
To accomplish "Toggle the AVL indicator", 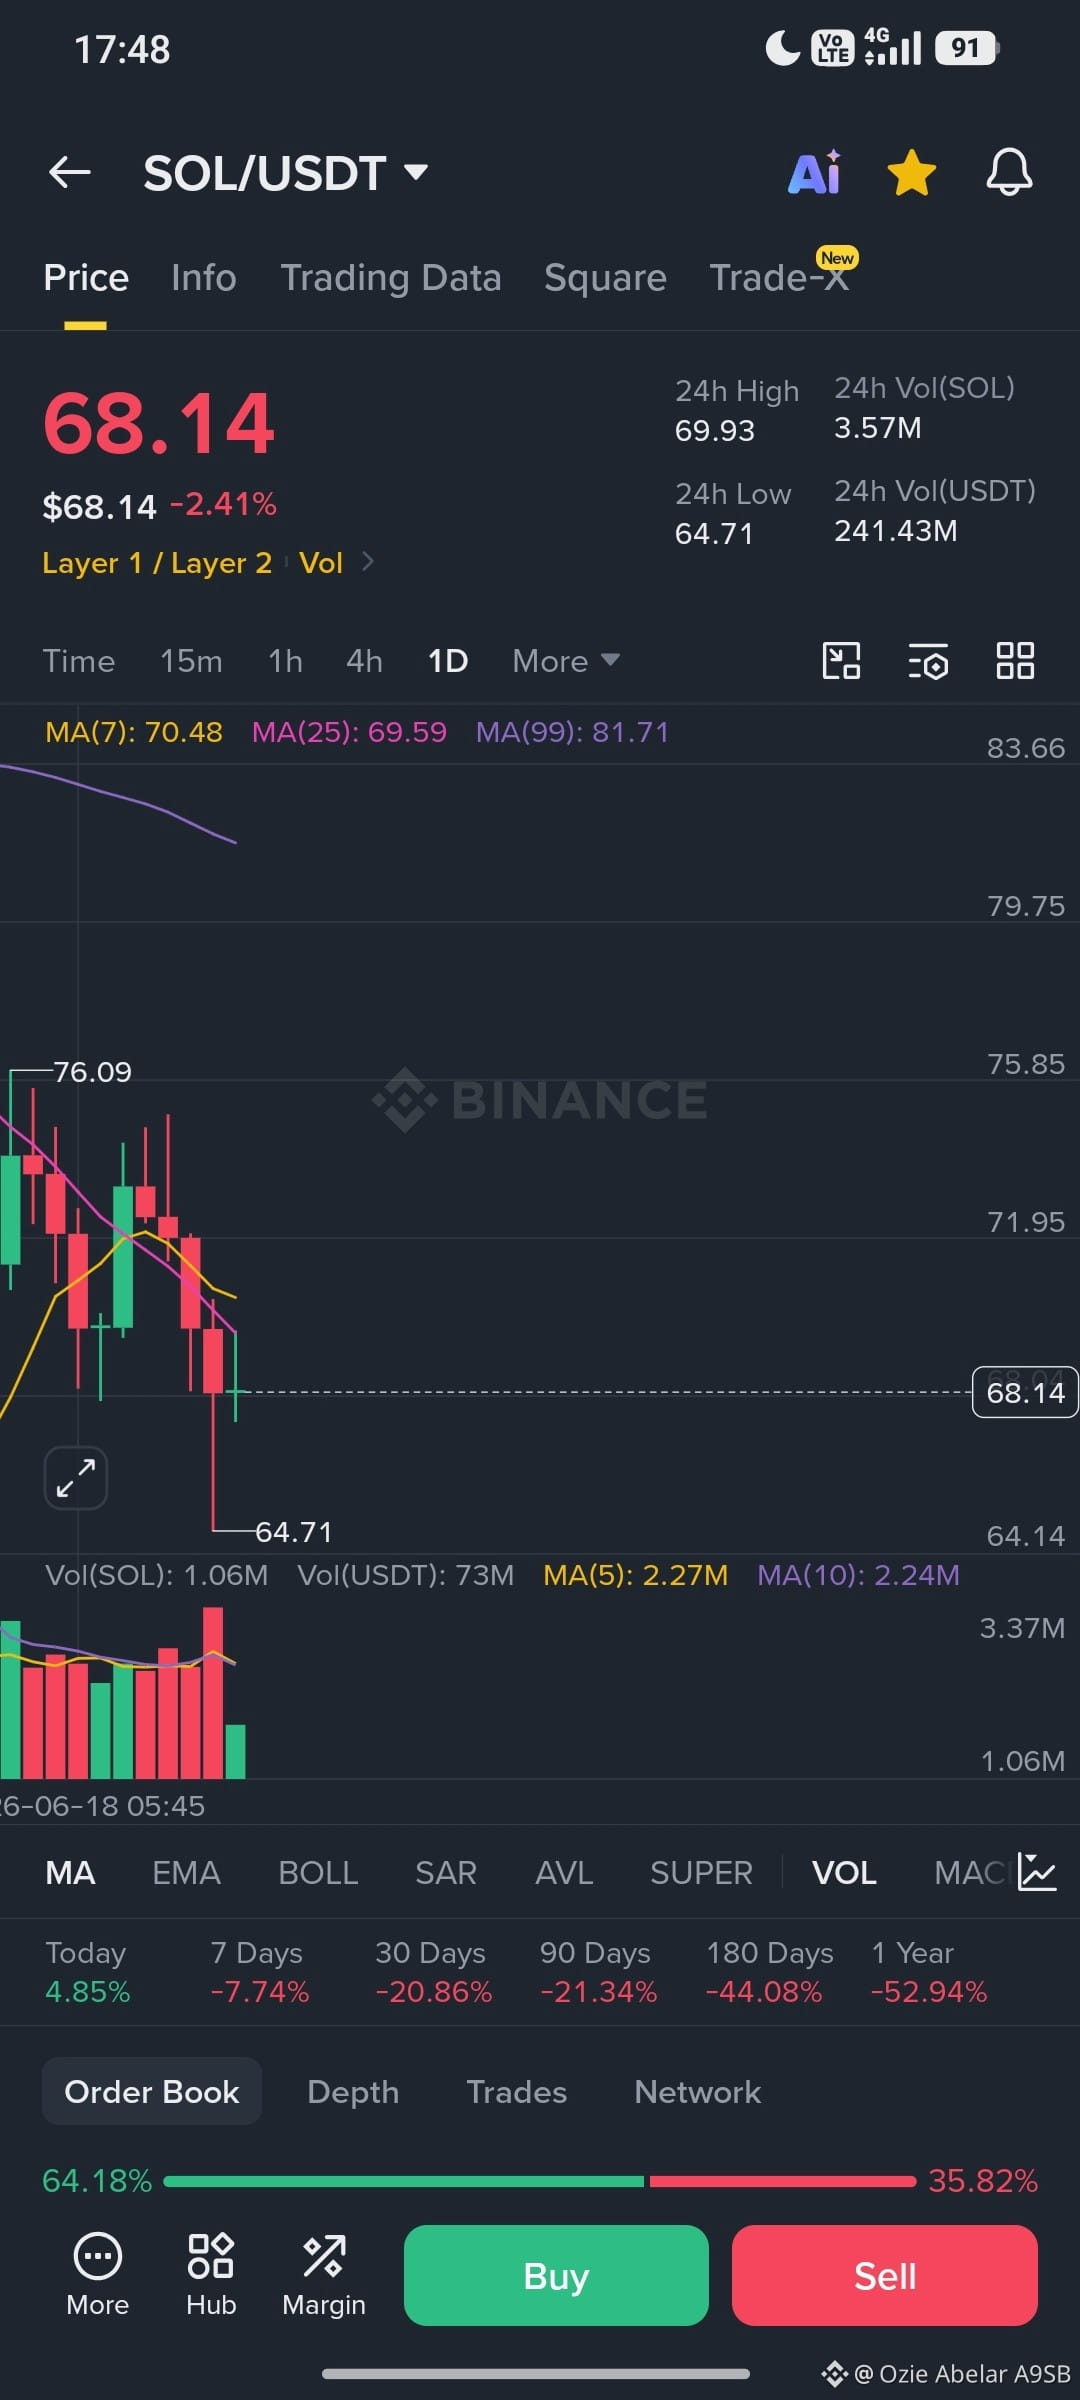I will 564,1873.
